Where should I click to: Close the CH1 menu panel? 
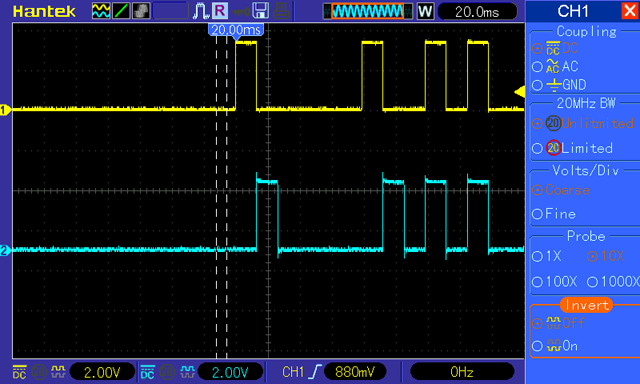pyautogui.click(x=630, y=11)
